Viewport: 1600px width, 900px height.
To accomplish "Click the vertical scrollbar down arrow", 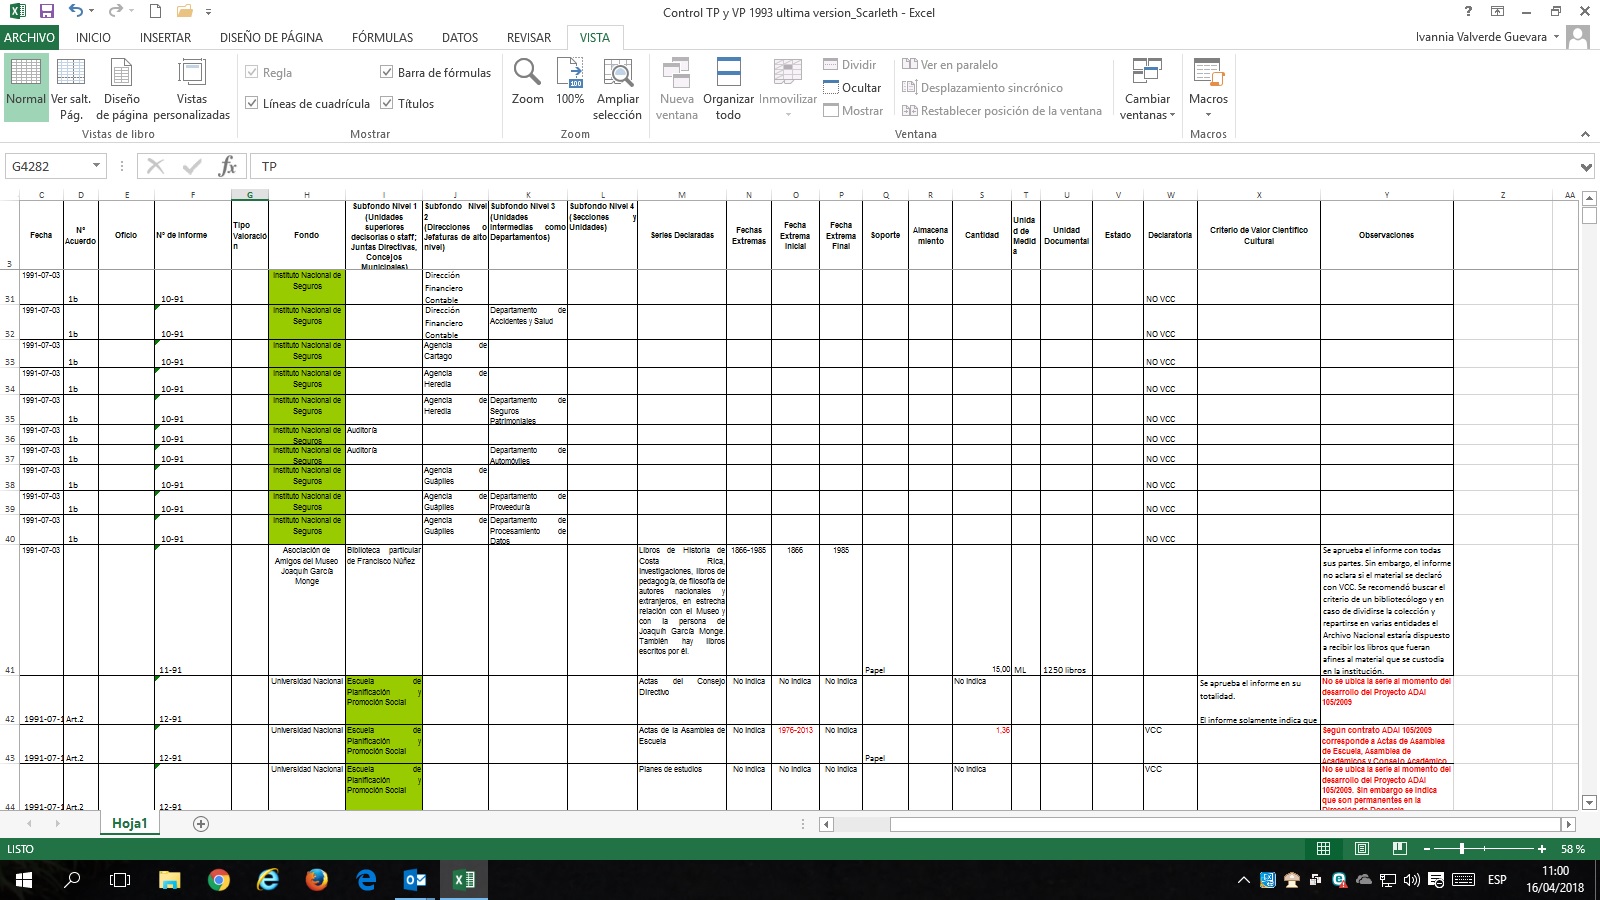I will pos(1589,803).
